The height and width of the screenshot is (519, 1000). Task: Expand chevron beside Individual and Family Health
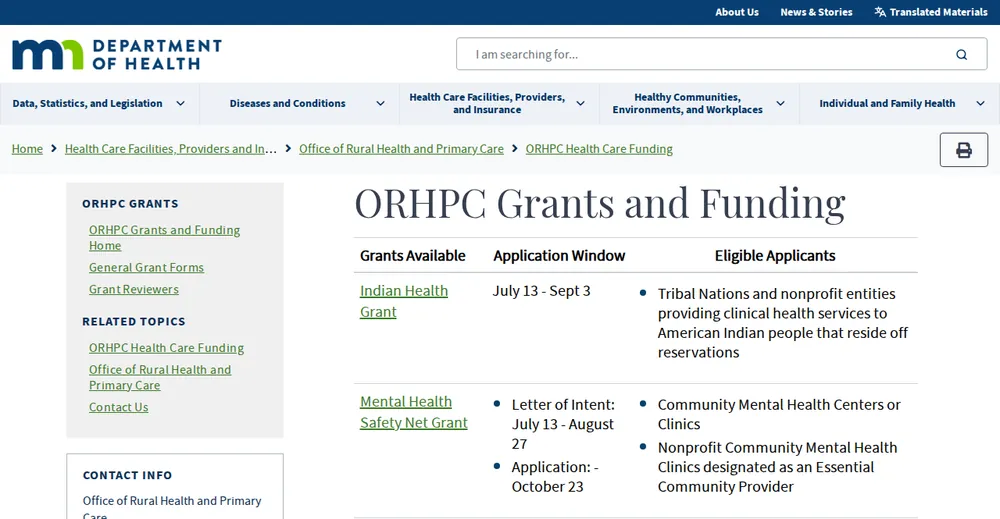pyautogui.click(x=980, y=103)
